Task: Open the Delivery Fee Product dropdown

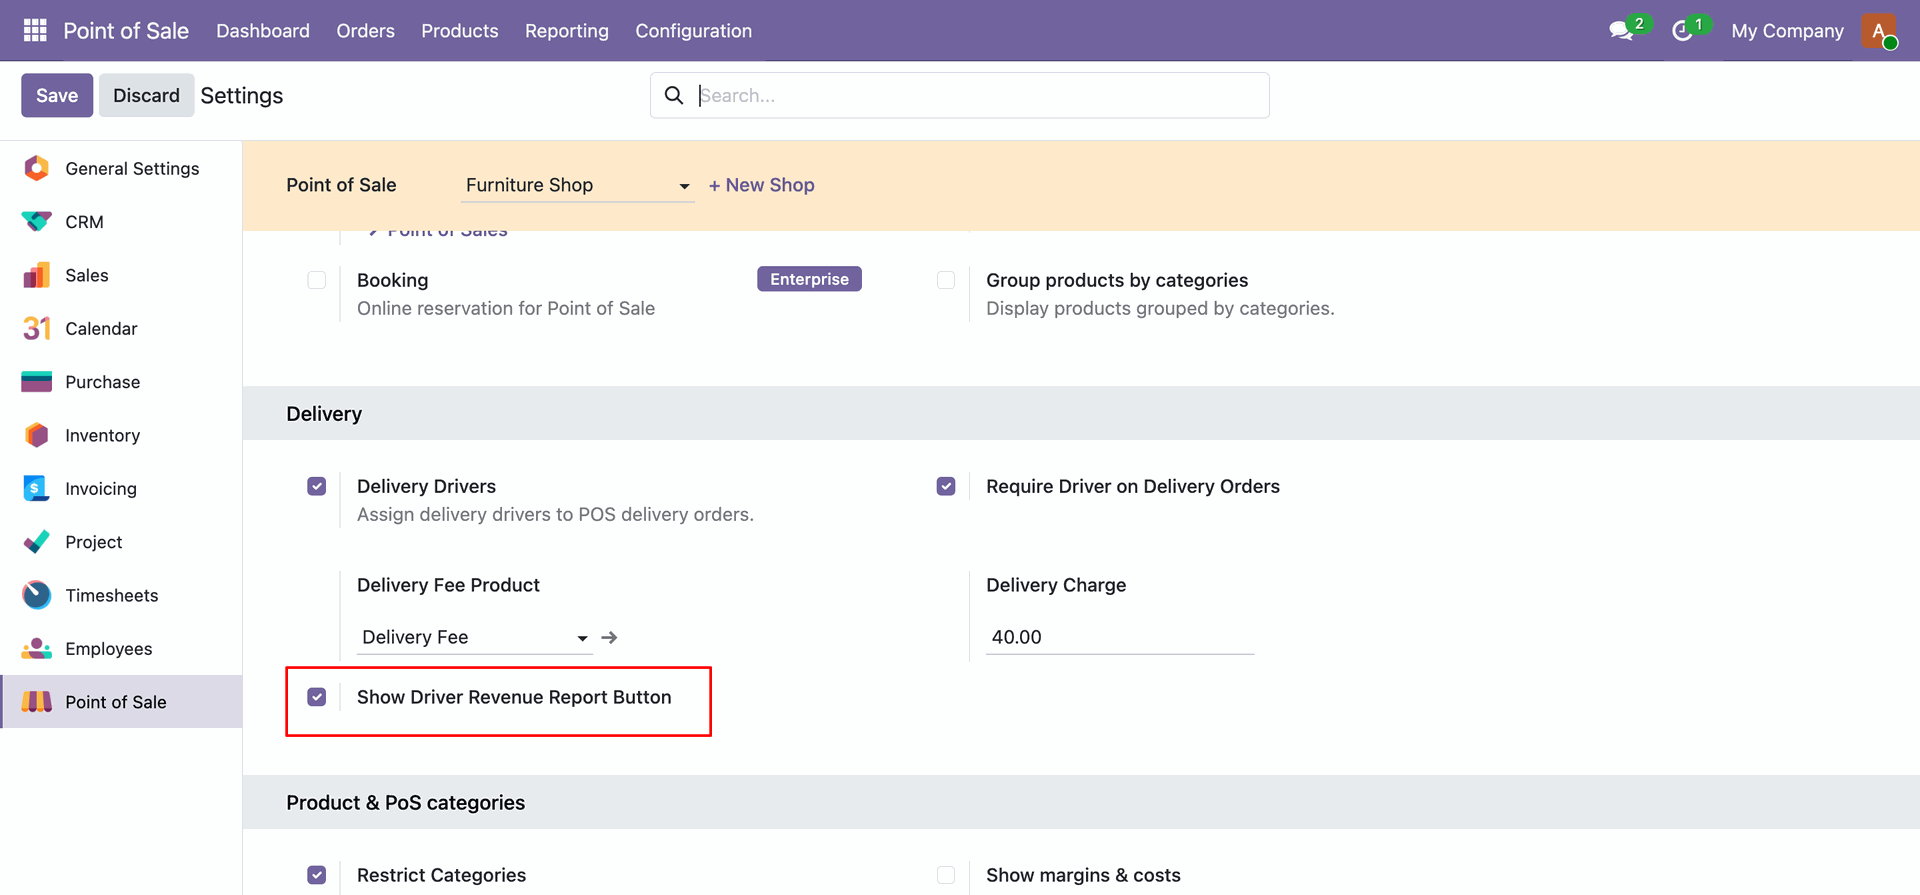Action: (475, 637)
